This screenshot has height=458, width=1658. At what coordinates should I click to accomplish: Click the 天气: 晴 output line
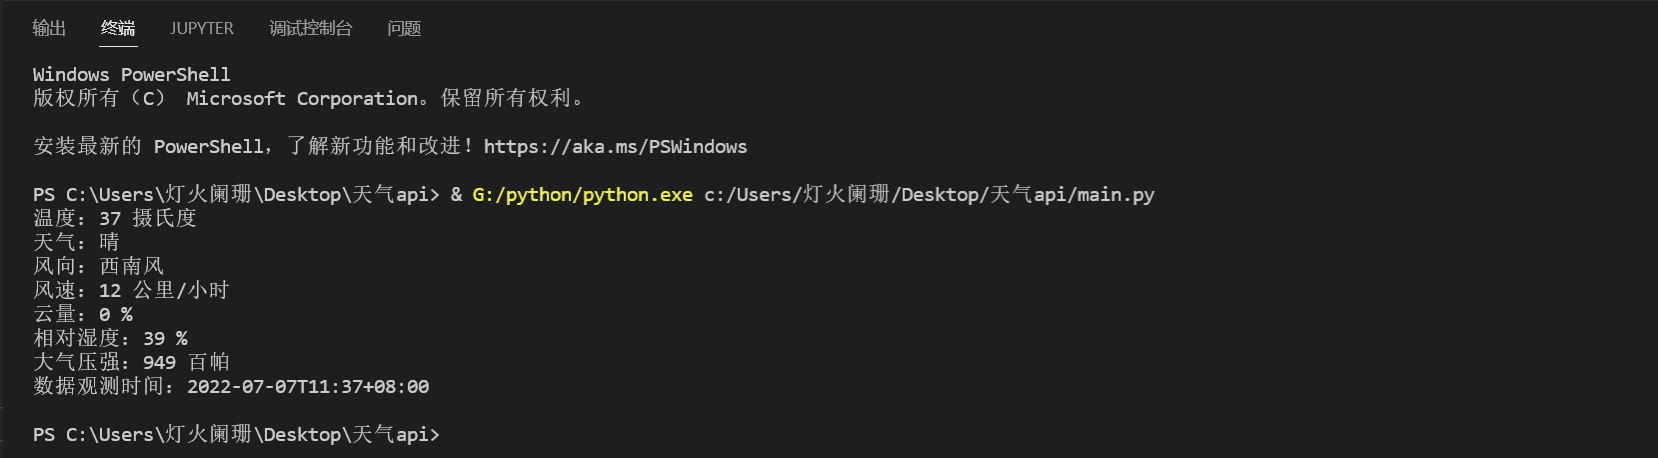(76, 243)
